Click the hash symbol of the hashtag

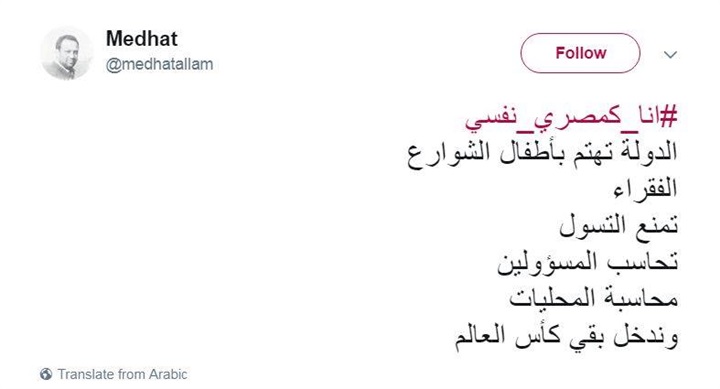(x=667, y=116)
